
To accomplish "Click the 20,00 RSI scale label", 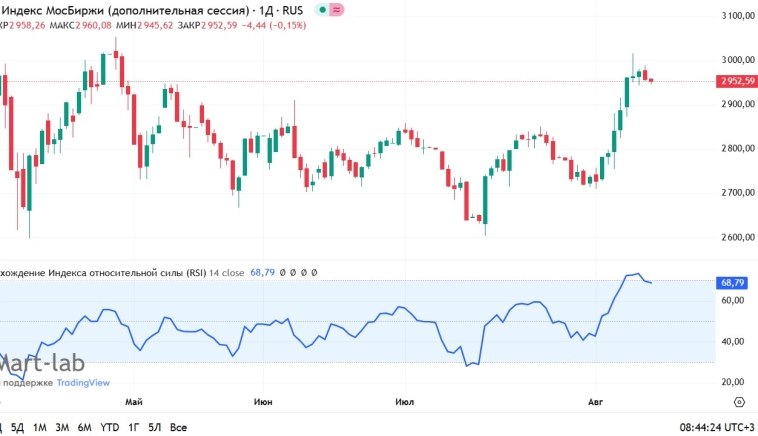I will click(732, 382).
